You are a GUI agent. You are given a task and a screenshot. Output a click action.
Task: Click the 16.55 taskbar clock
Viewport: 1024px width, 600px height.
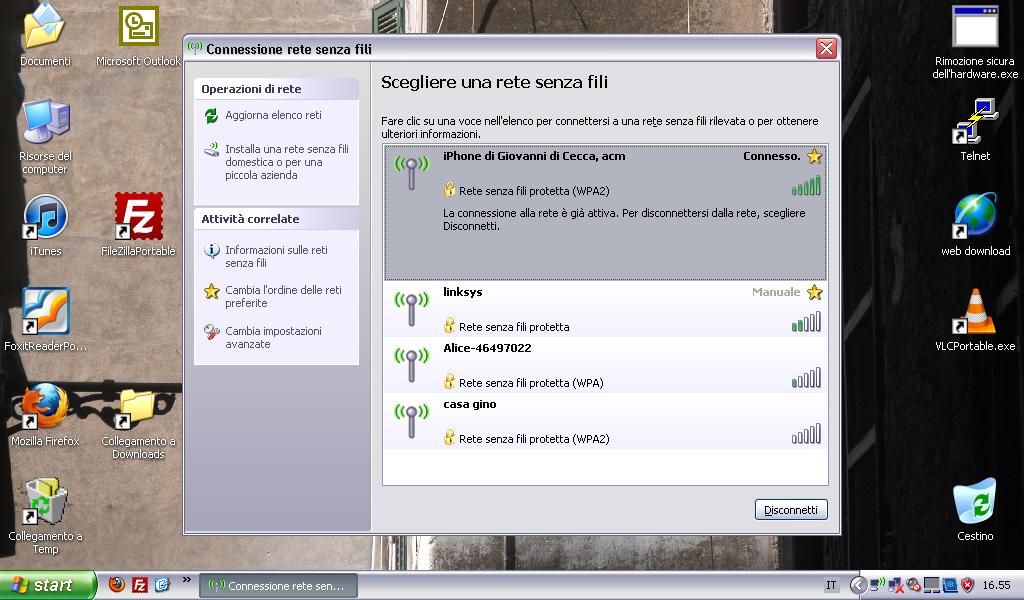tap(997, 585)
